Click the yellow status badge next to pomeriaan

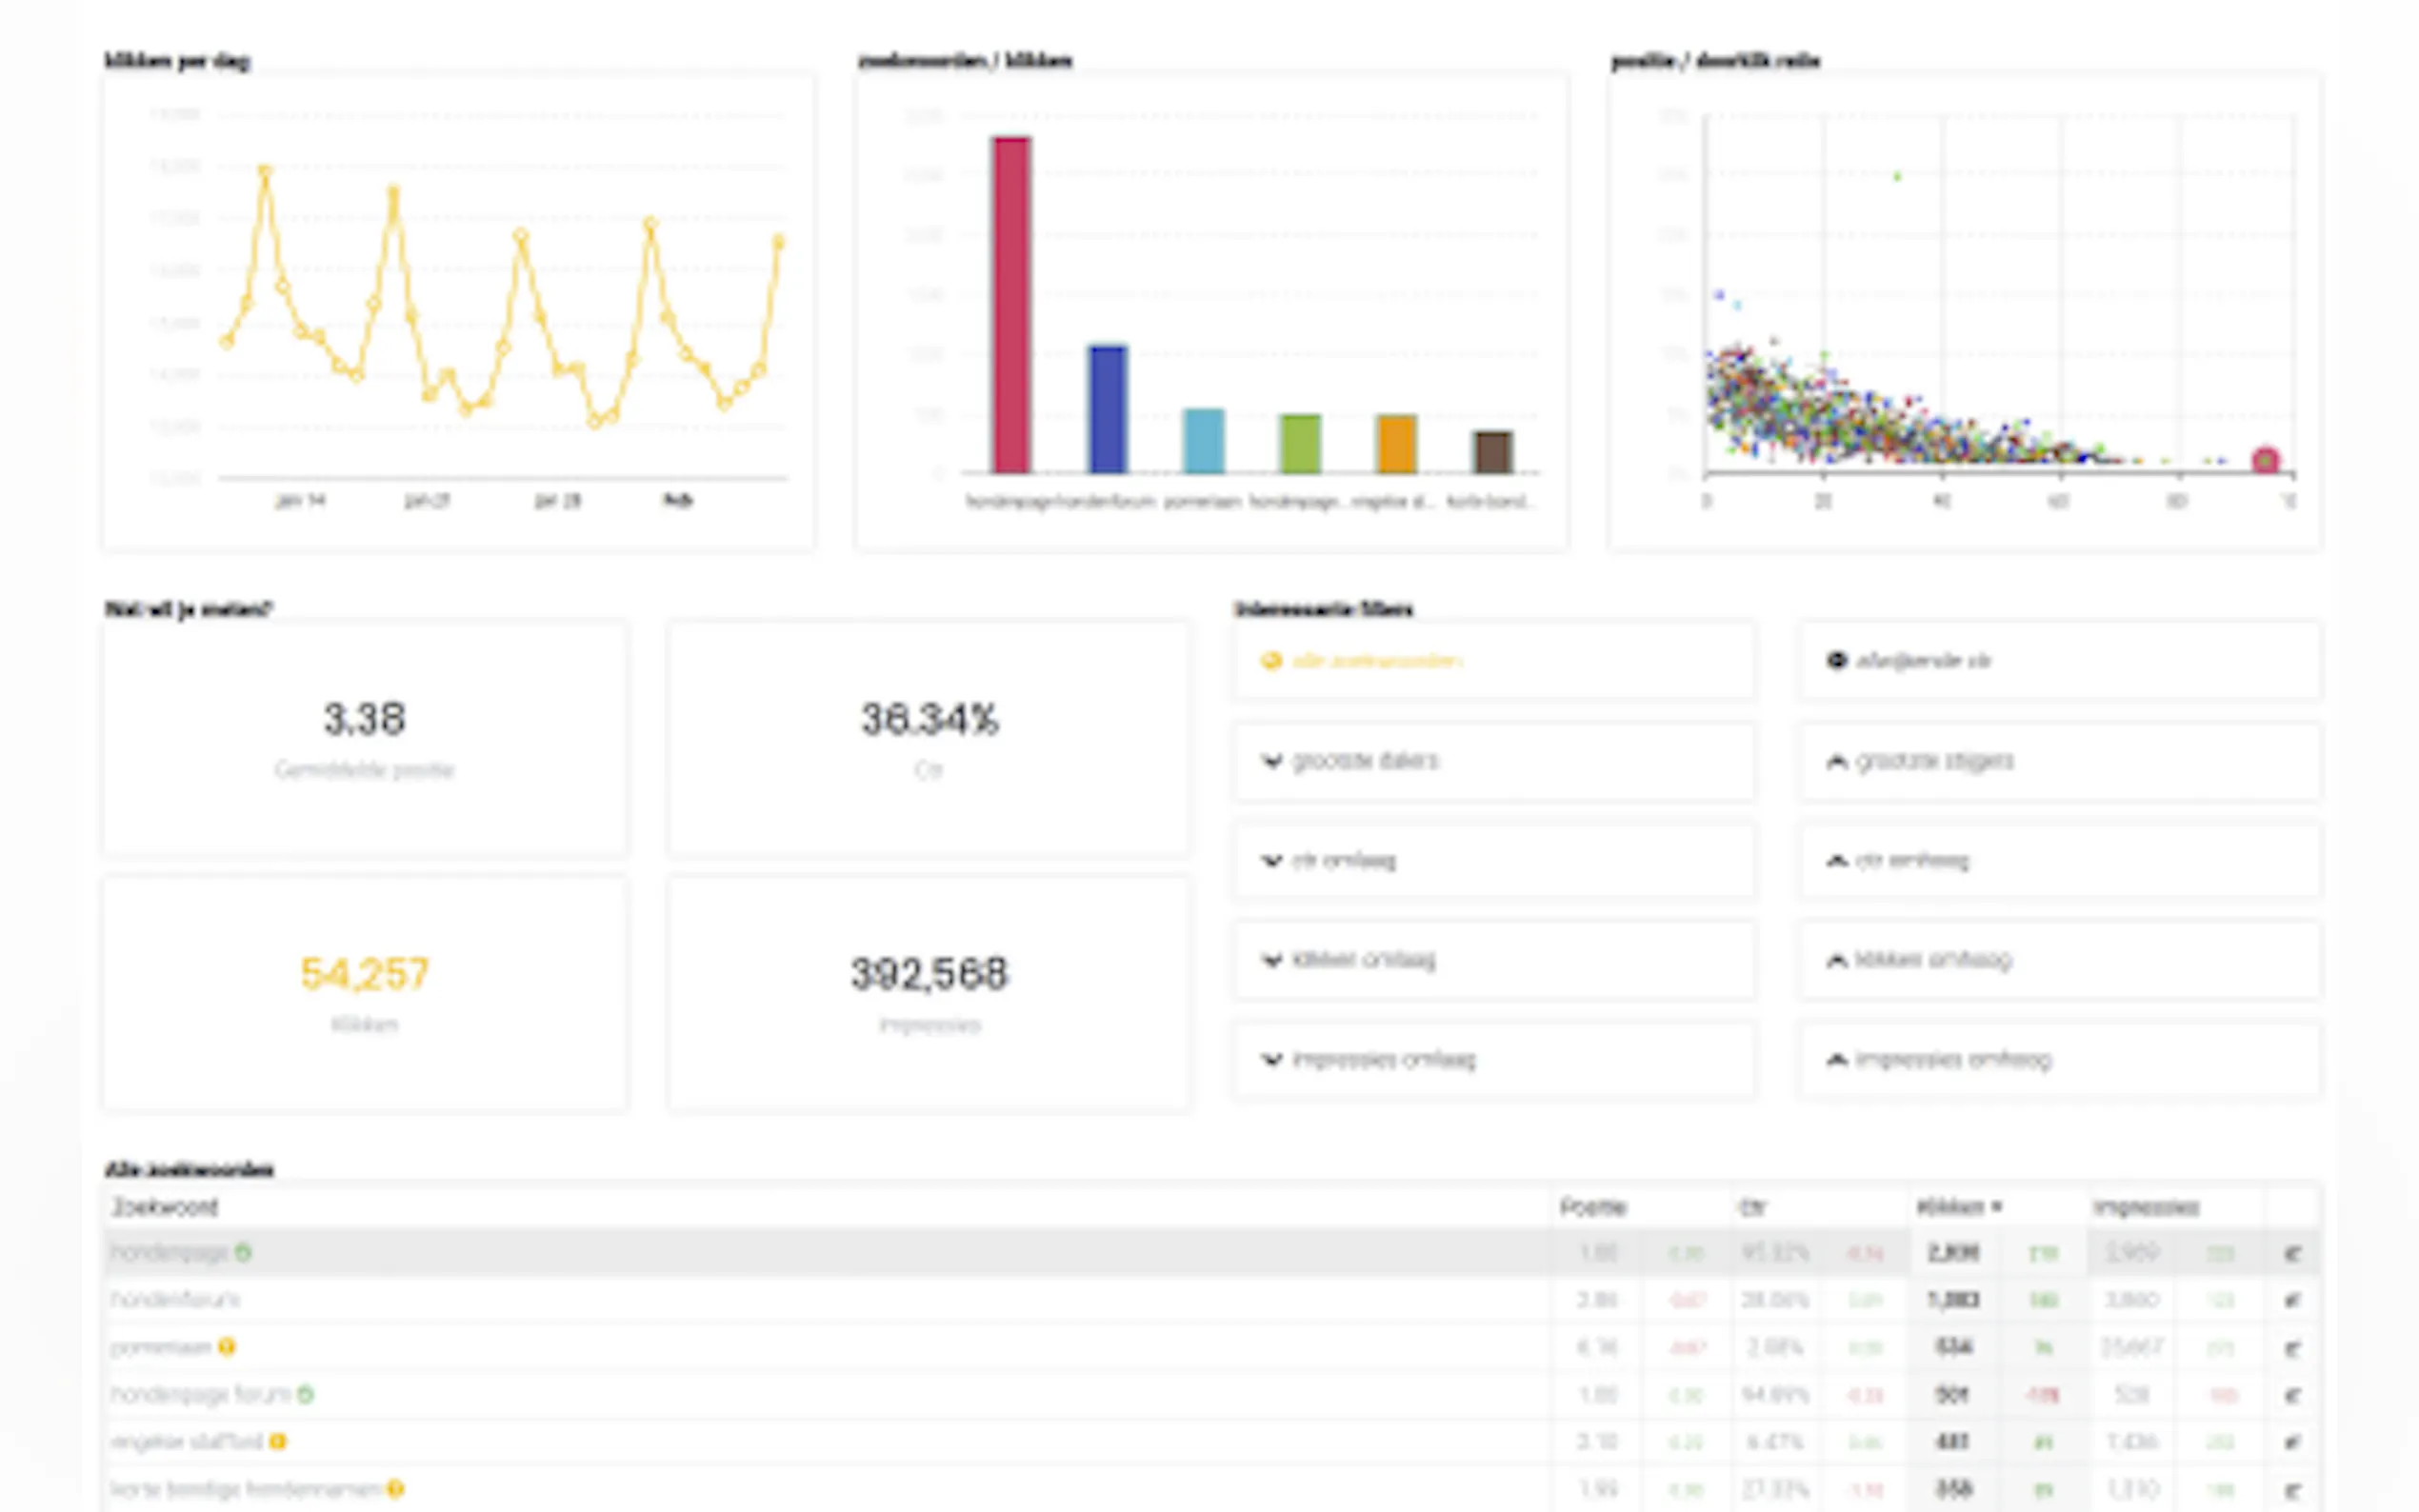click(227, 1347)
